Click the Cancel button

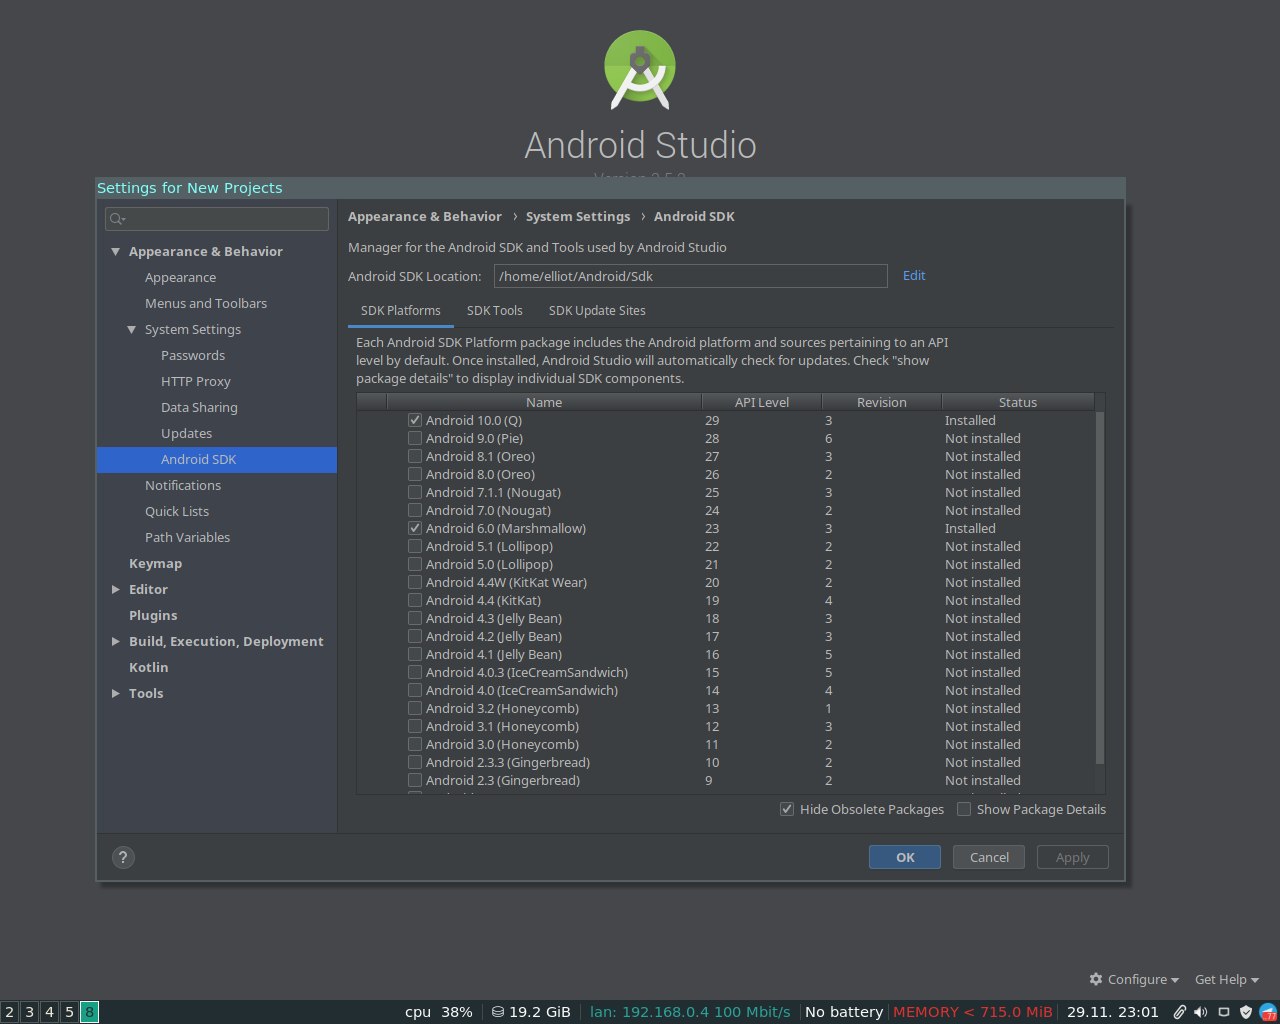pyautogui.click(x=989, y=857)
